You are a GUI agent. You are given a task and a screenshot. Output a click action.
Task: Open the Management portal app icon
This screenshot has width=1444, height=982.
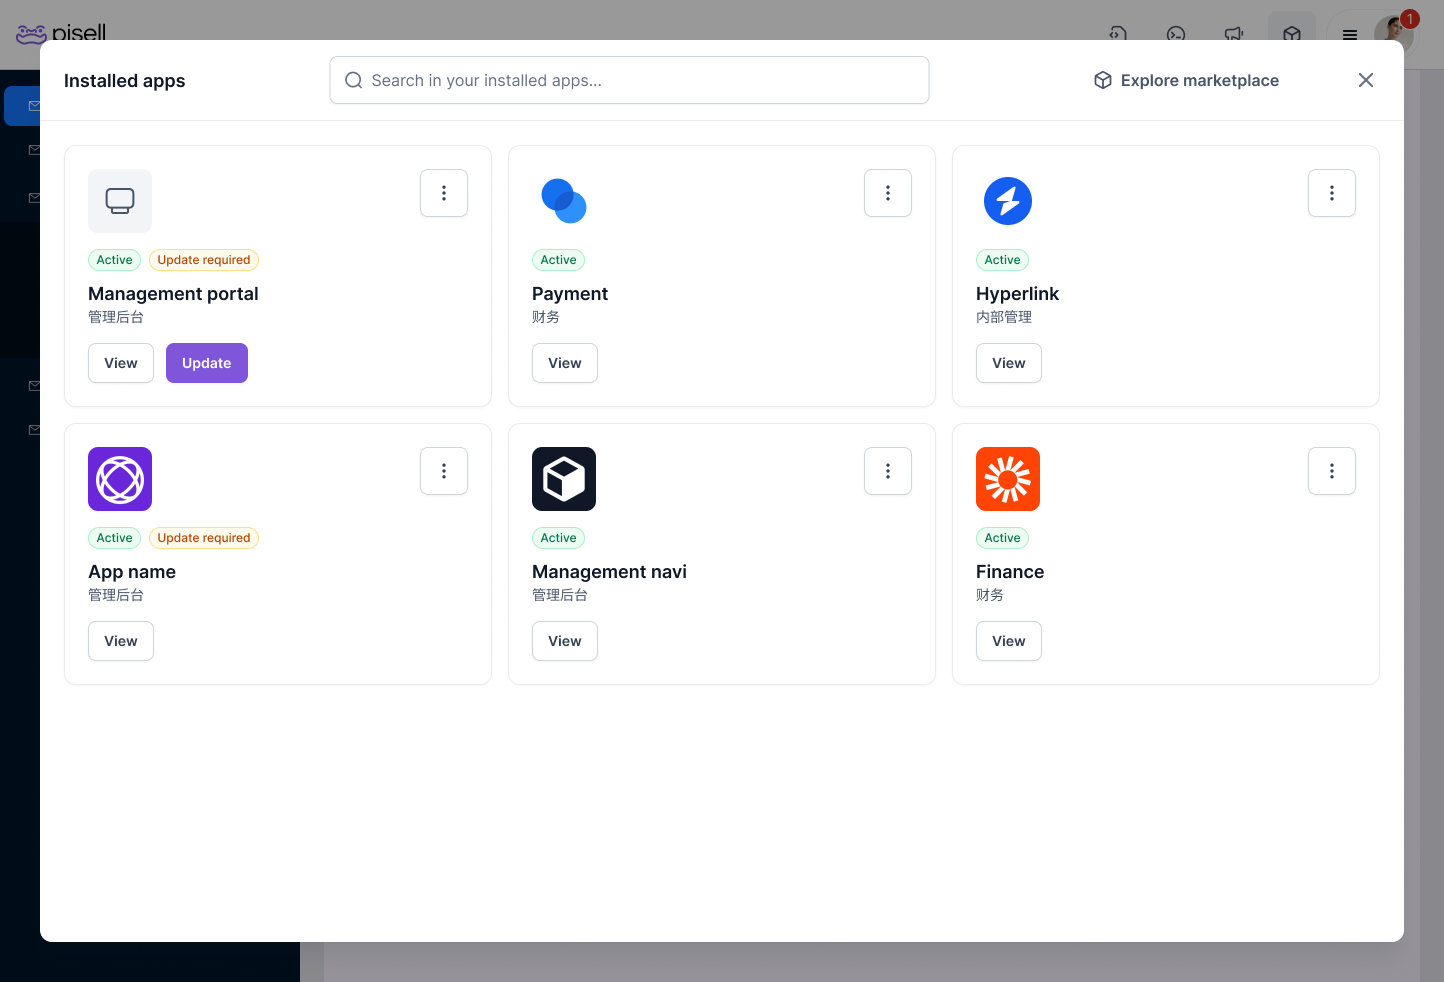coord(120,201)
